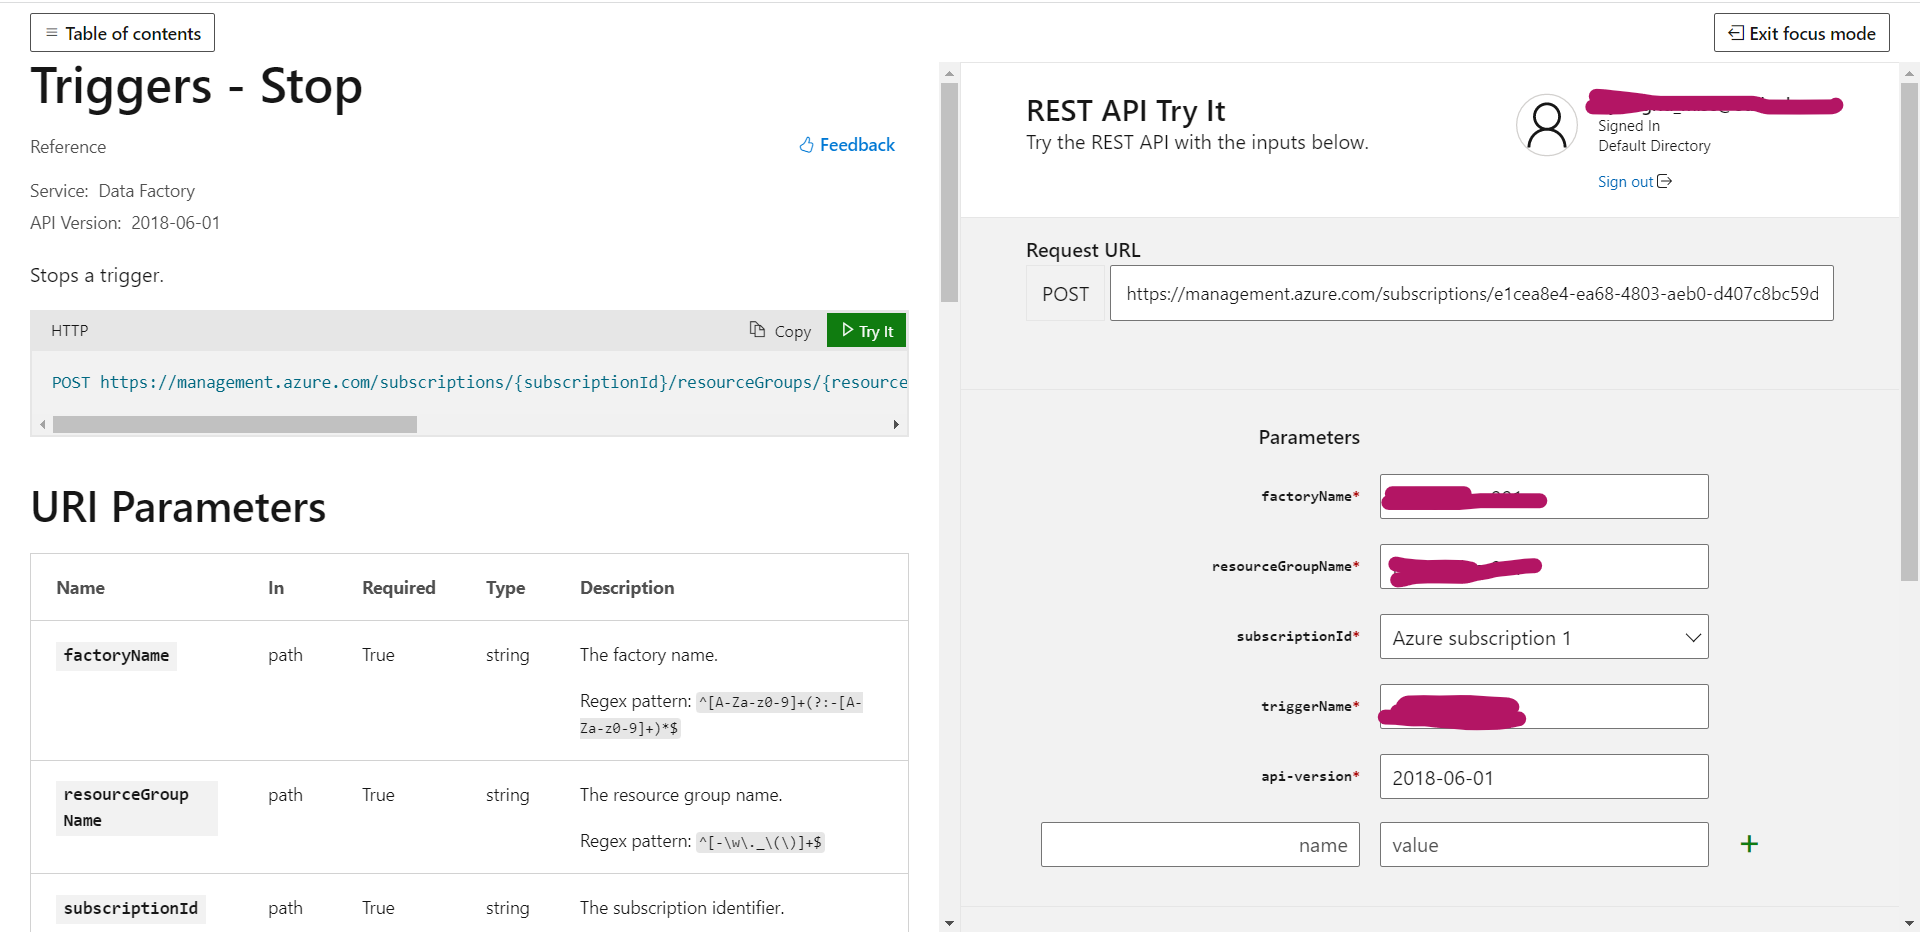Click the green plus add parameter icon

(x=1749, y=844)
